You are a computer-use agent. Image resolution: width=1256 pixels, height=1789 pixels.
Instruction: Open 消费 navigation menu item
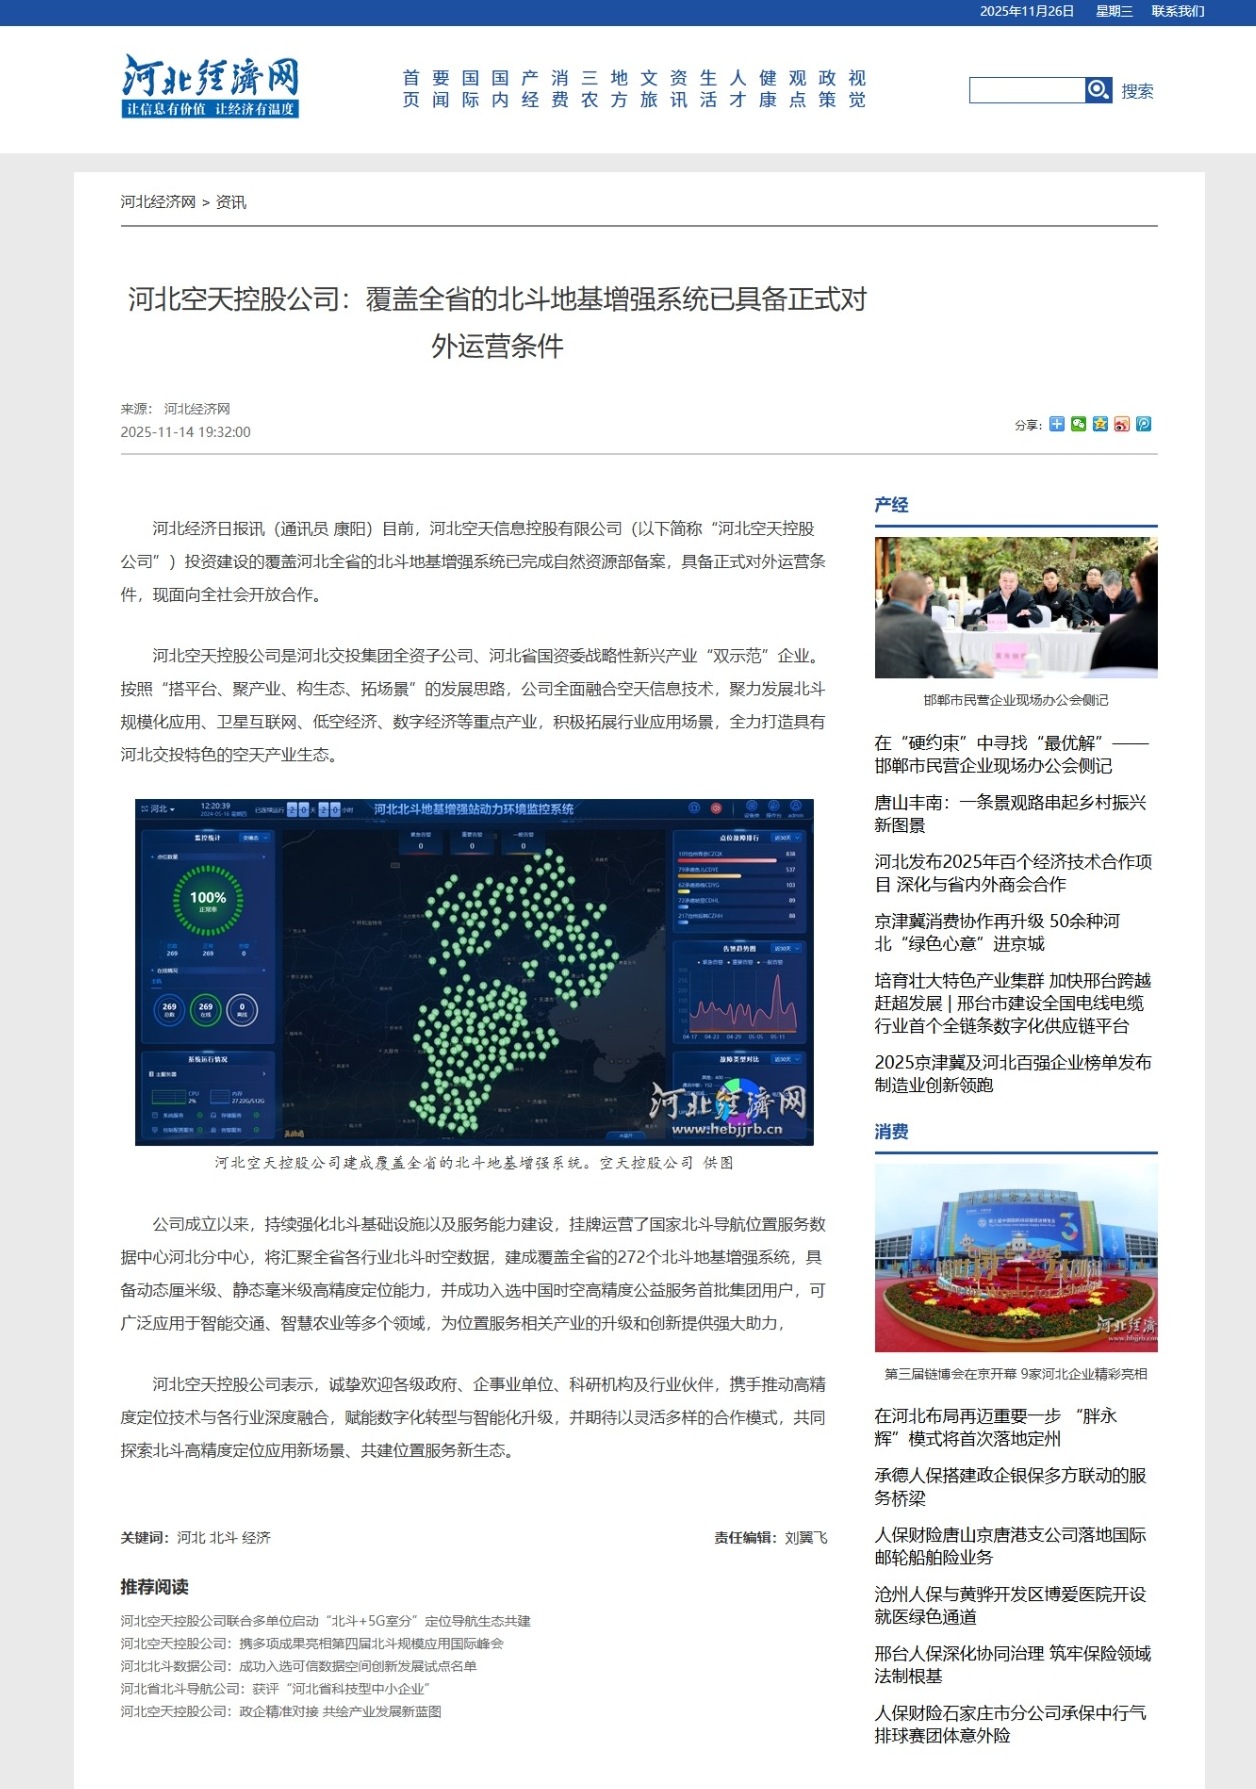point(560,89)
